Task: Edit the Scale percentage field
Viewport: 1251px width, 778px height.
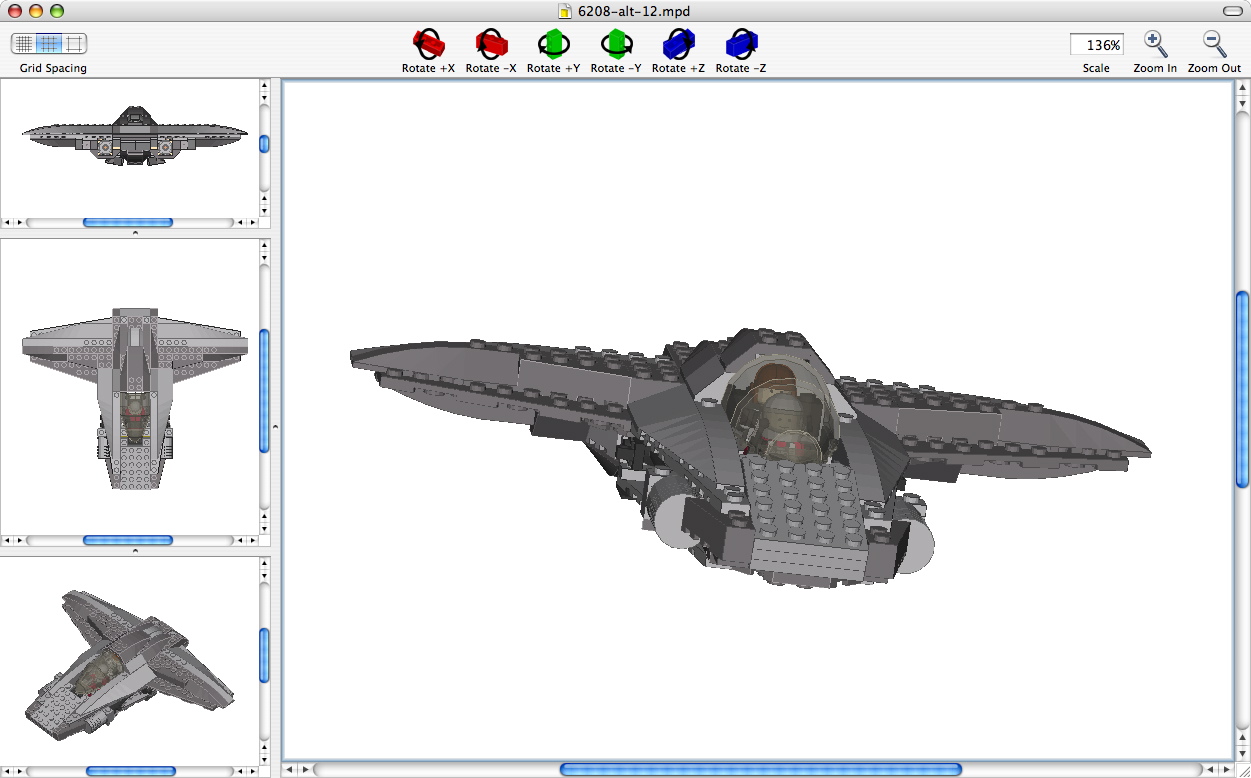Action: pyautogui.click(x=1097, y=44)
